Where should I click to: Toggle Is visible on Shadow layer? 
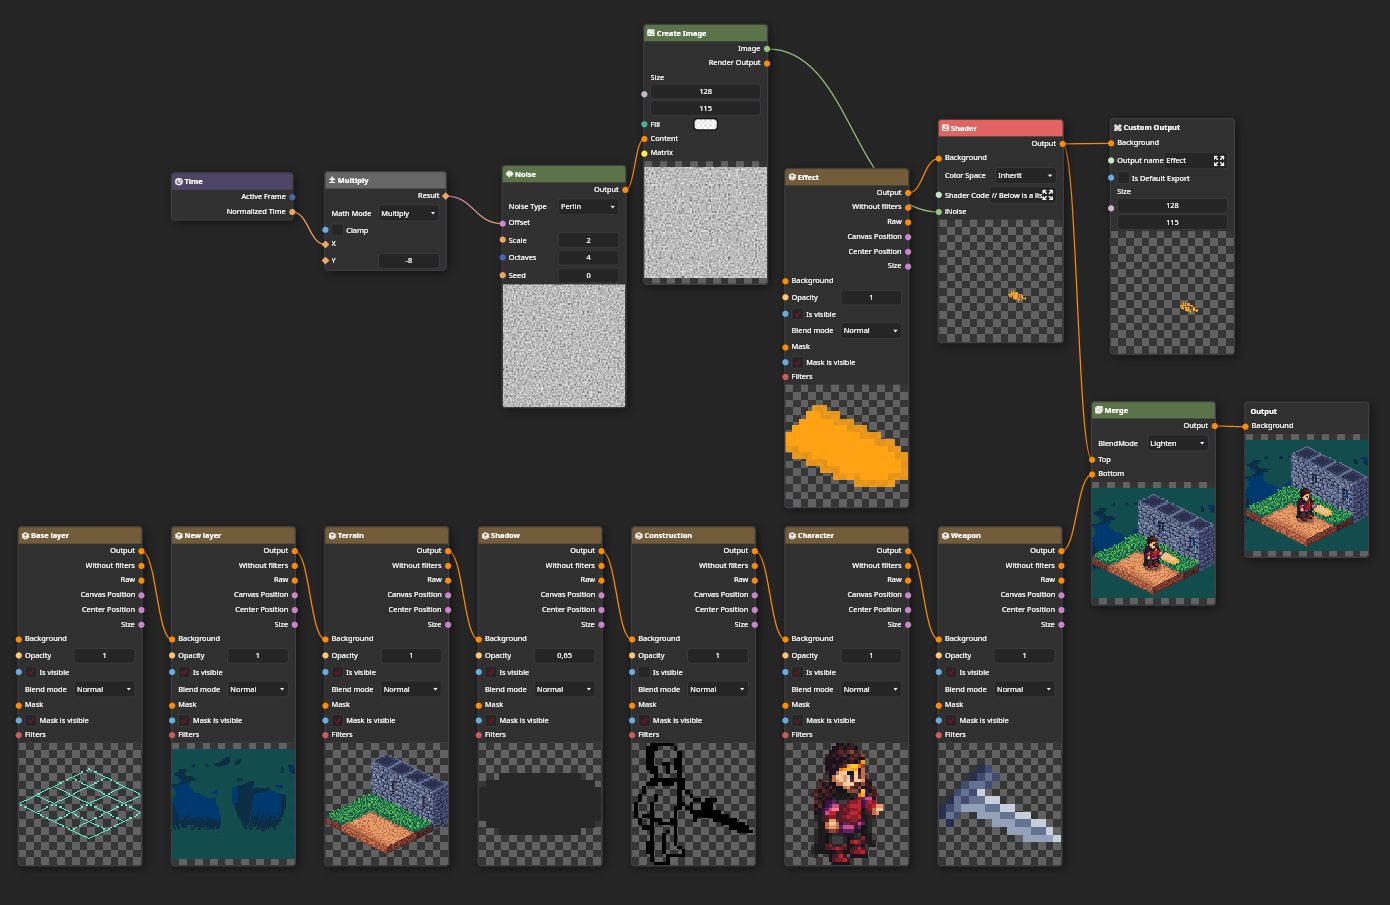click(491, 673)
